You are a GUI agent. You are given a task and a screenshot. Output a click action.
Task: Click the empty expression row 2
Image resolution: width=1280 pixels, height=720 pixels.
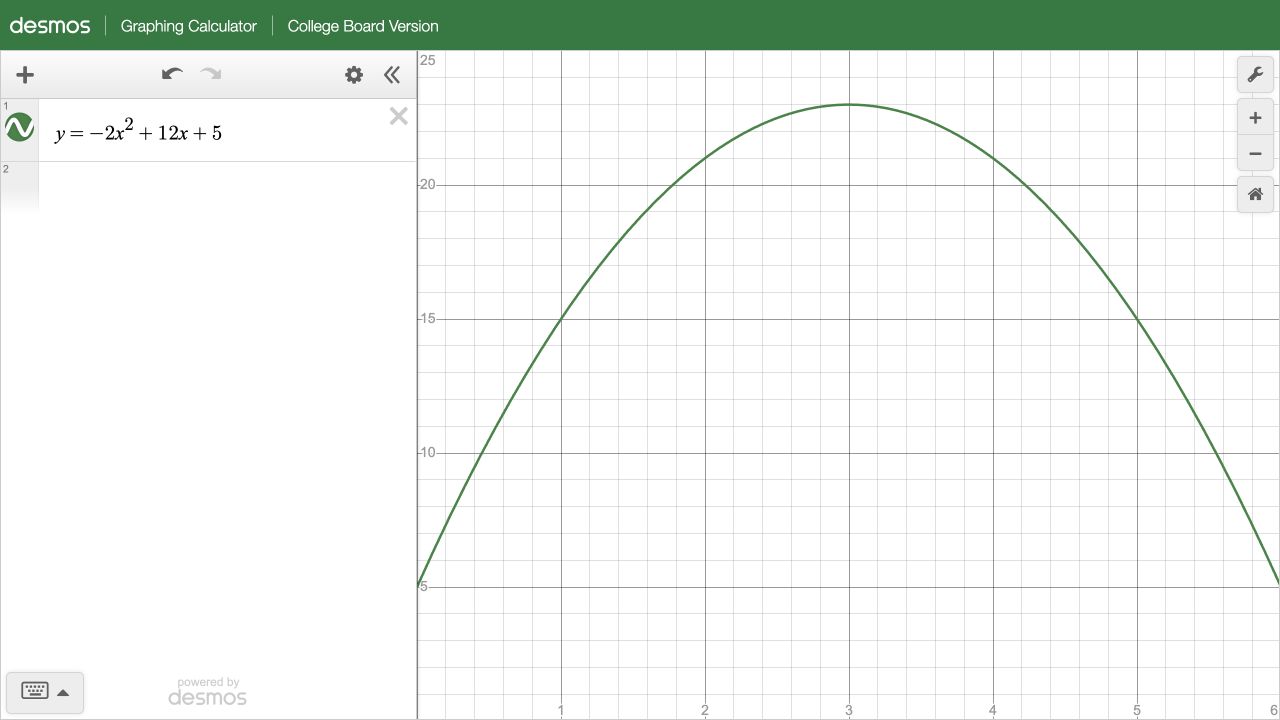point(208,188)
